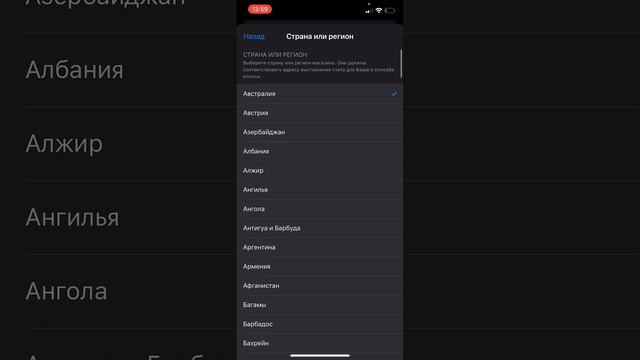Tap the cellular signal bars icon
Screen dimensions: 640x360
point(369,10)
